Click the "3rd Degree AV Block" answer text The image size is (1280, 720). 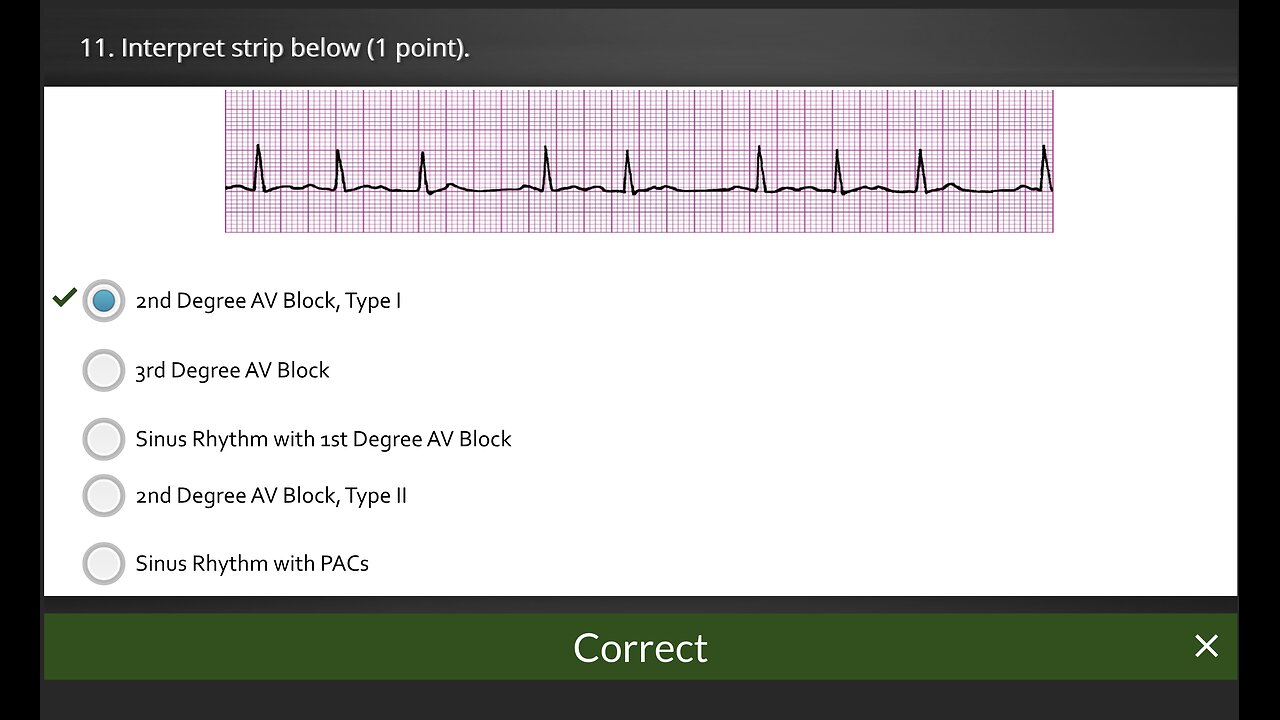tap(232, 370)
